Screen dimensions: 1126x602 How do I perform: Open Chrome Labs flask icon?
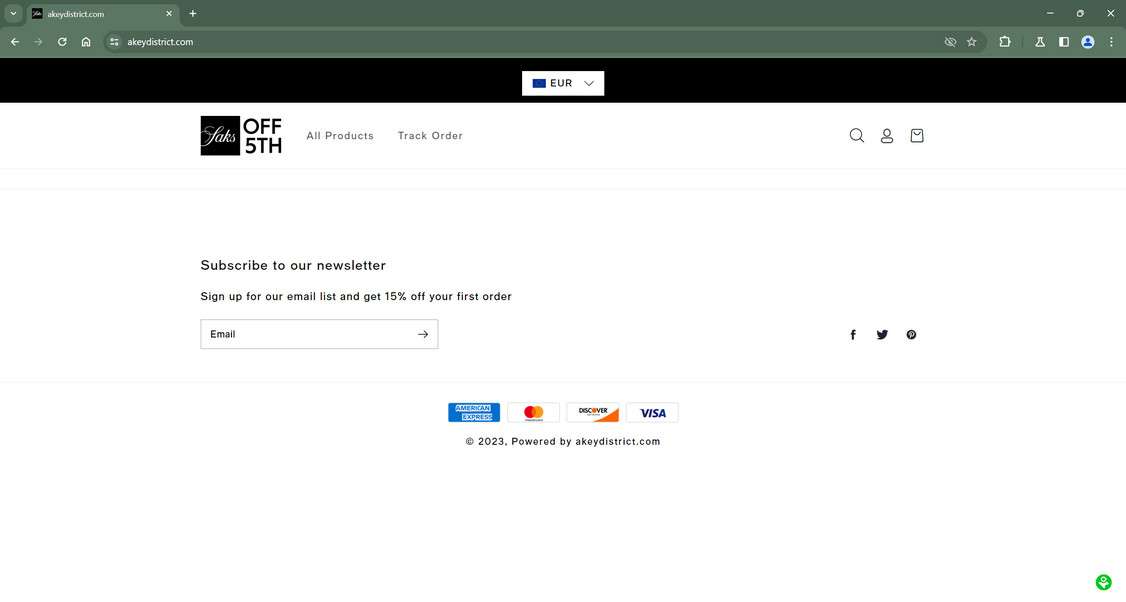click(1040, 42)
